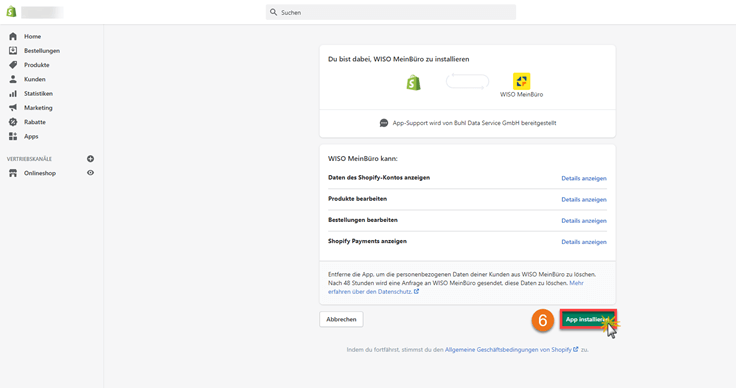Click the Produkte tag icon
Viewport: 736px width, 388px height.
tap(13, 65)
